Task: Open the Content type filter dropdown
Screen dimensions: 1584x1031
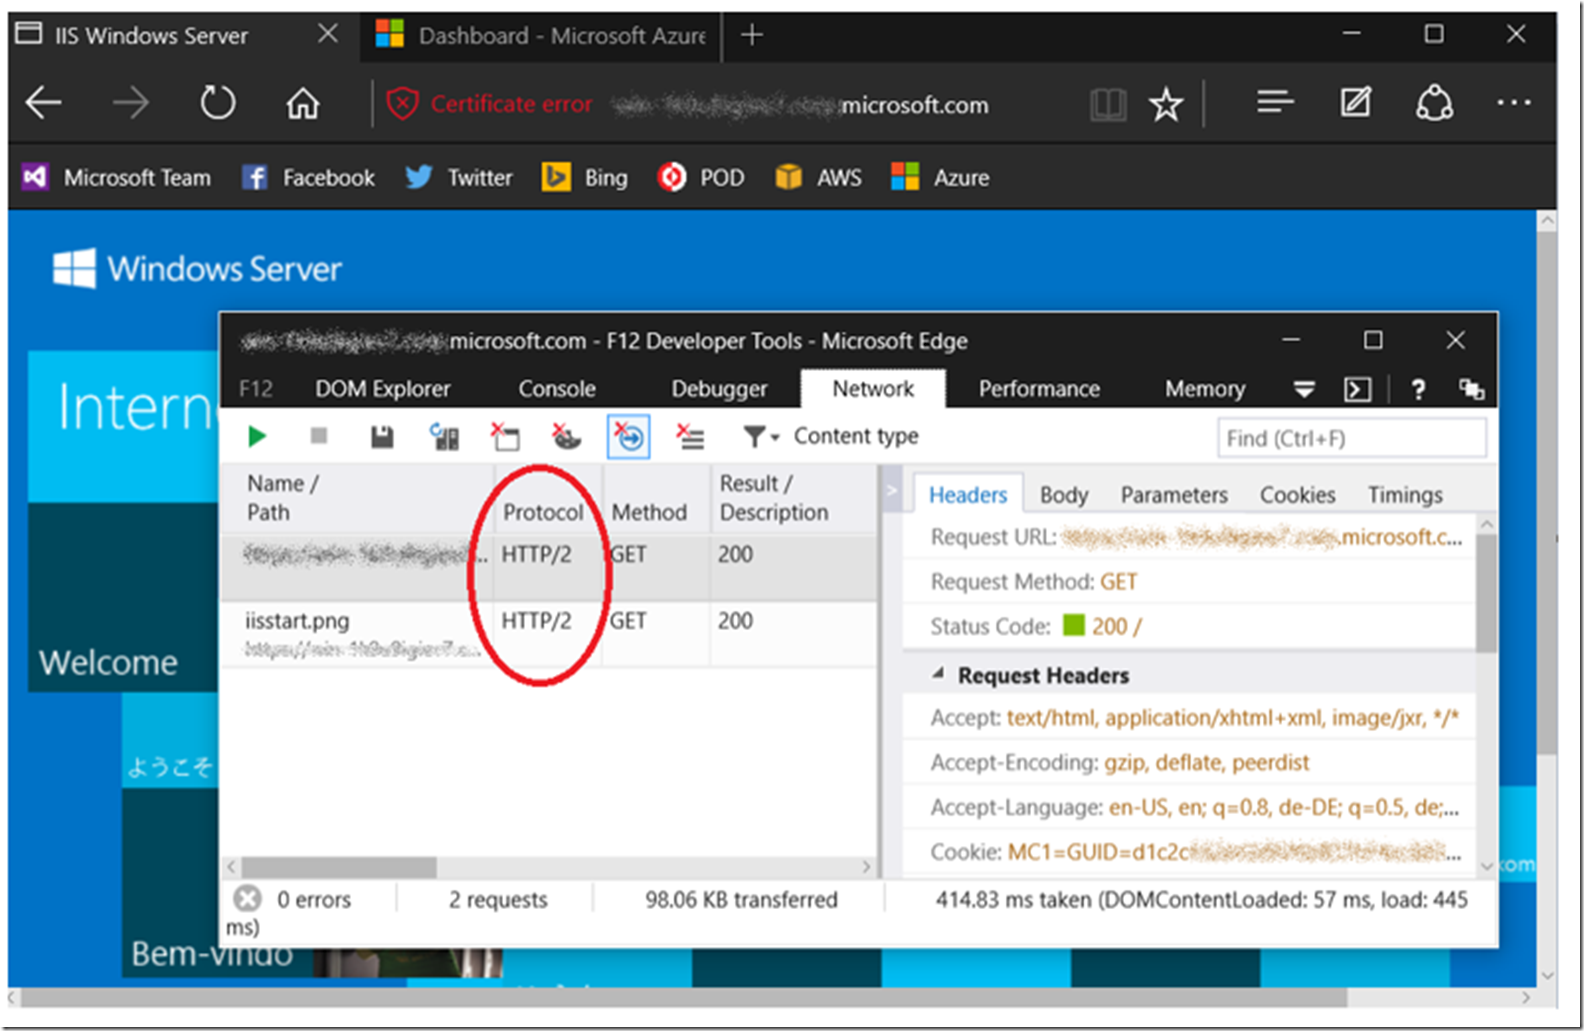Action: pyautogui.click(x=830, y=436)
